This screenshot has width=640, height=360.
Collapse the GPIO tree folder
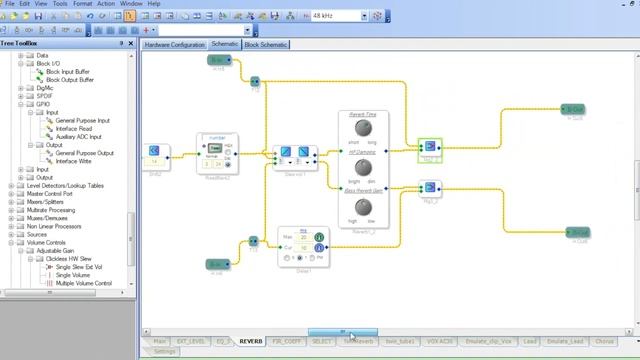point(21,104)
